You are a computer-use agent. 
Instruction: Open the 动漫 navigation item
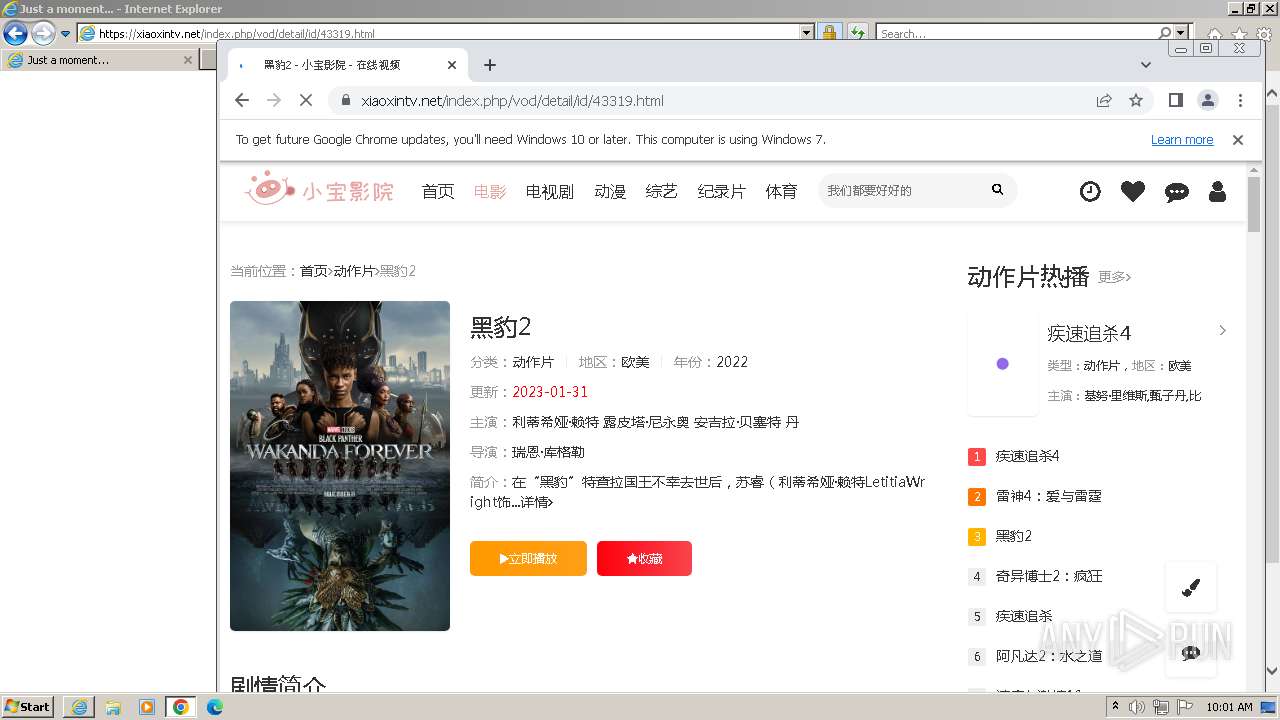point(610,191)
